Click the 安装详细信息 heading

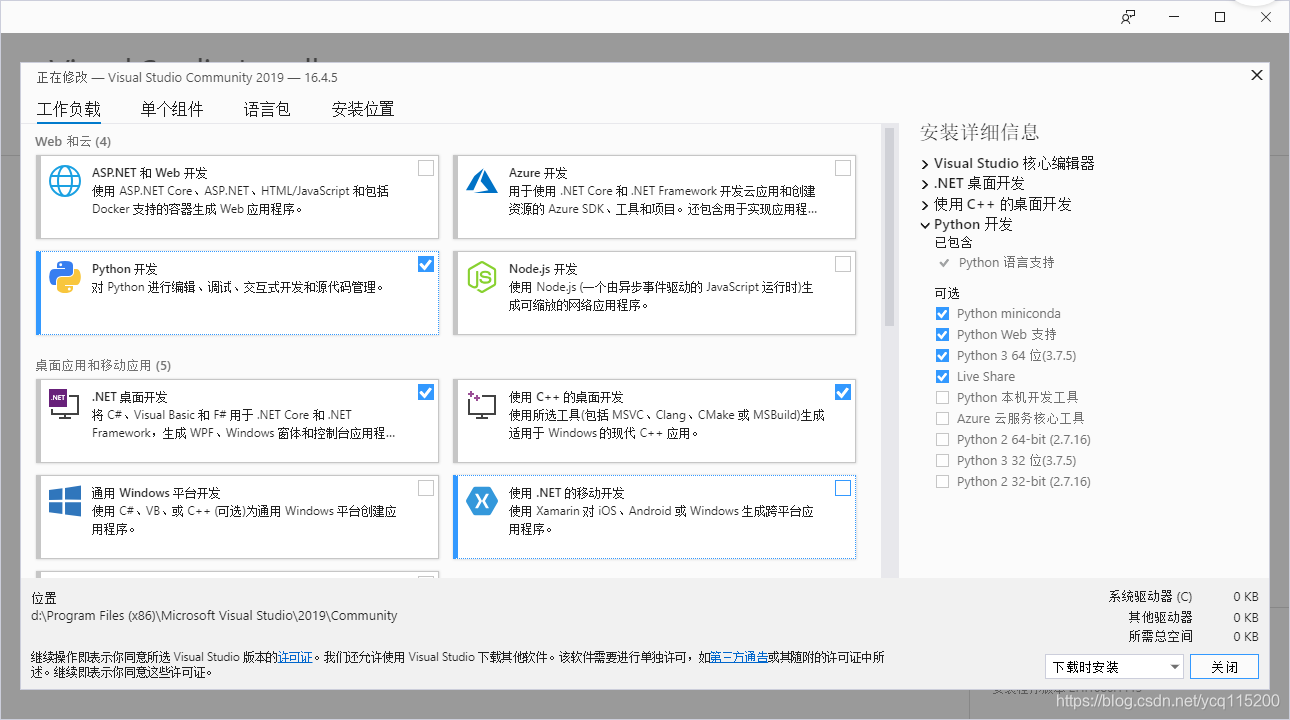(x=980, y=132)
